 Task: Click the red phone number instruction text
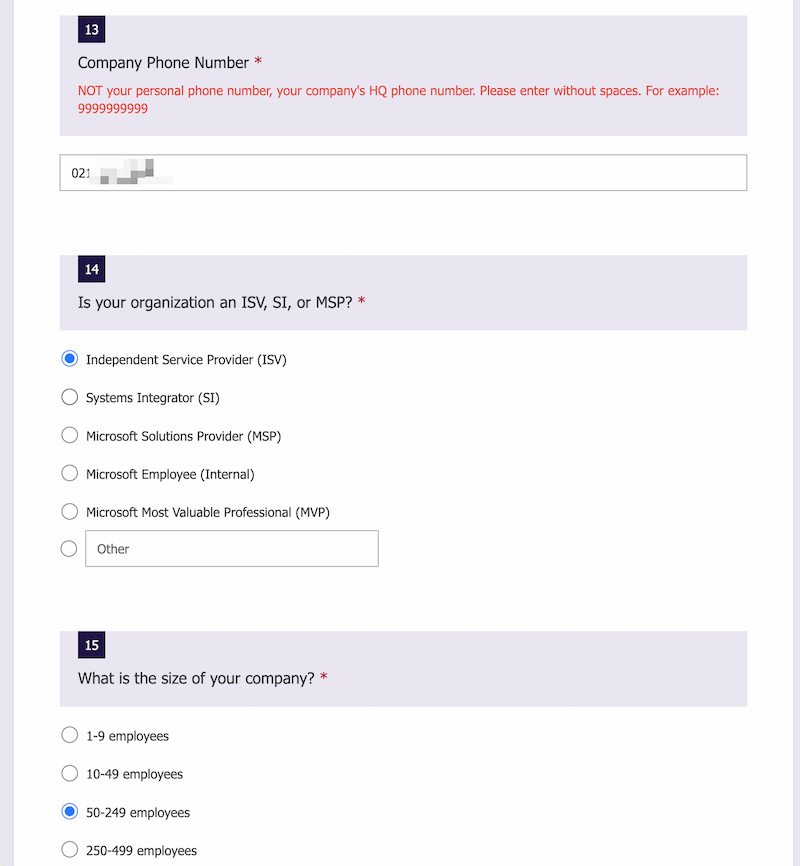(x=398, y=99)
